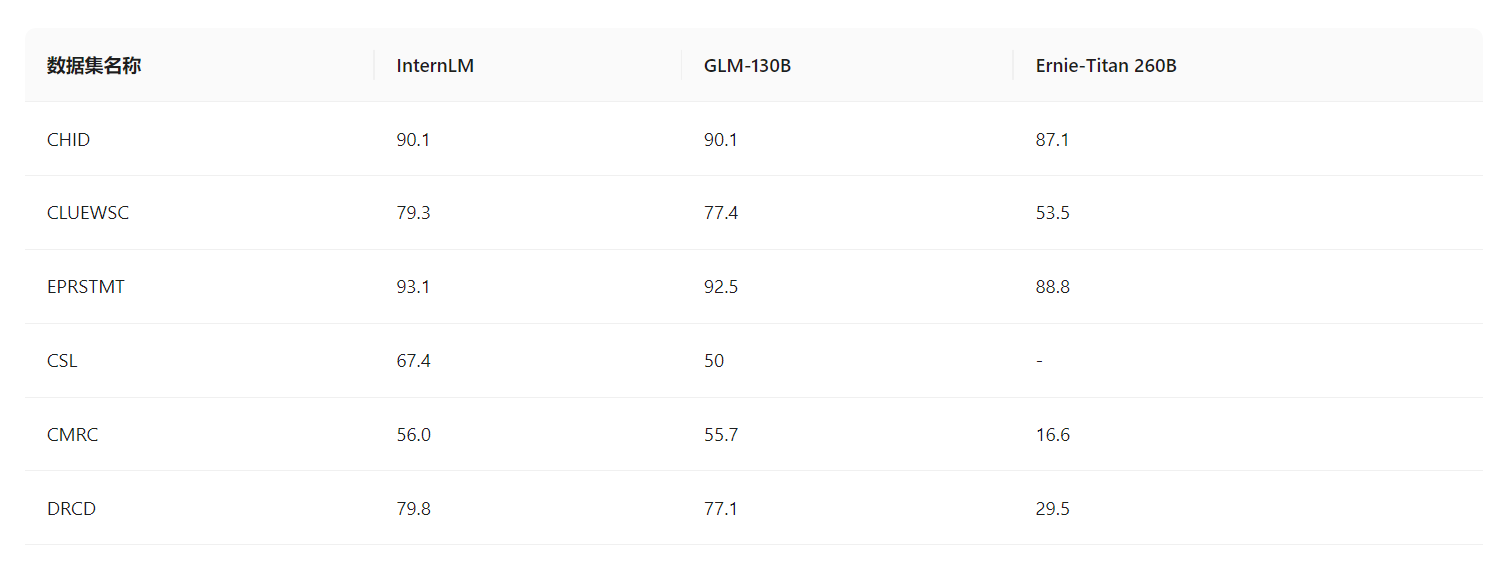The width and height of the screenshot is (1499, 572).
Task: Click the 93.1 EPRSTMT score
Action: pyautogui.click(x=413, y=287)
